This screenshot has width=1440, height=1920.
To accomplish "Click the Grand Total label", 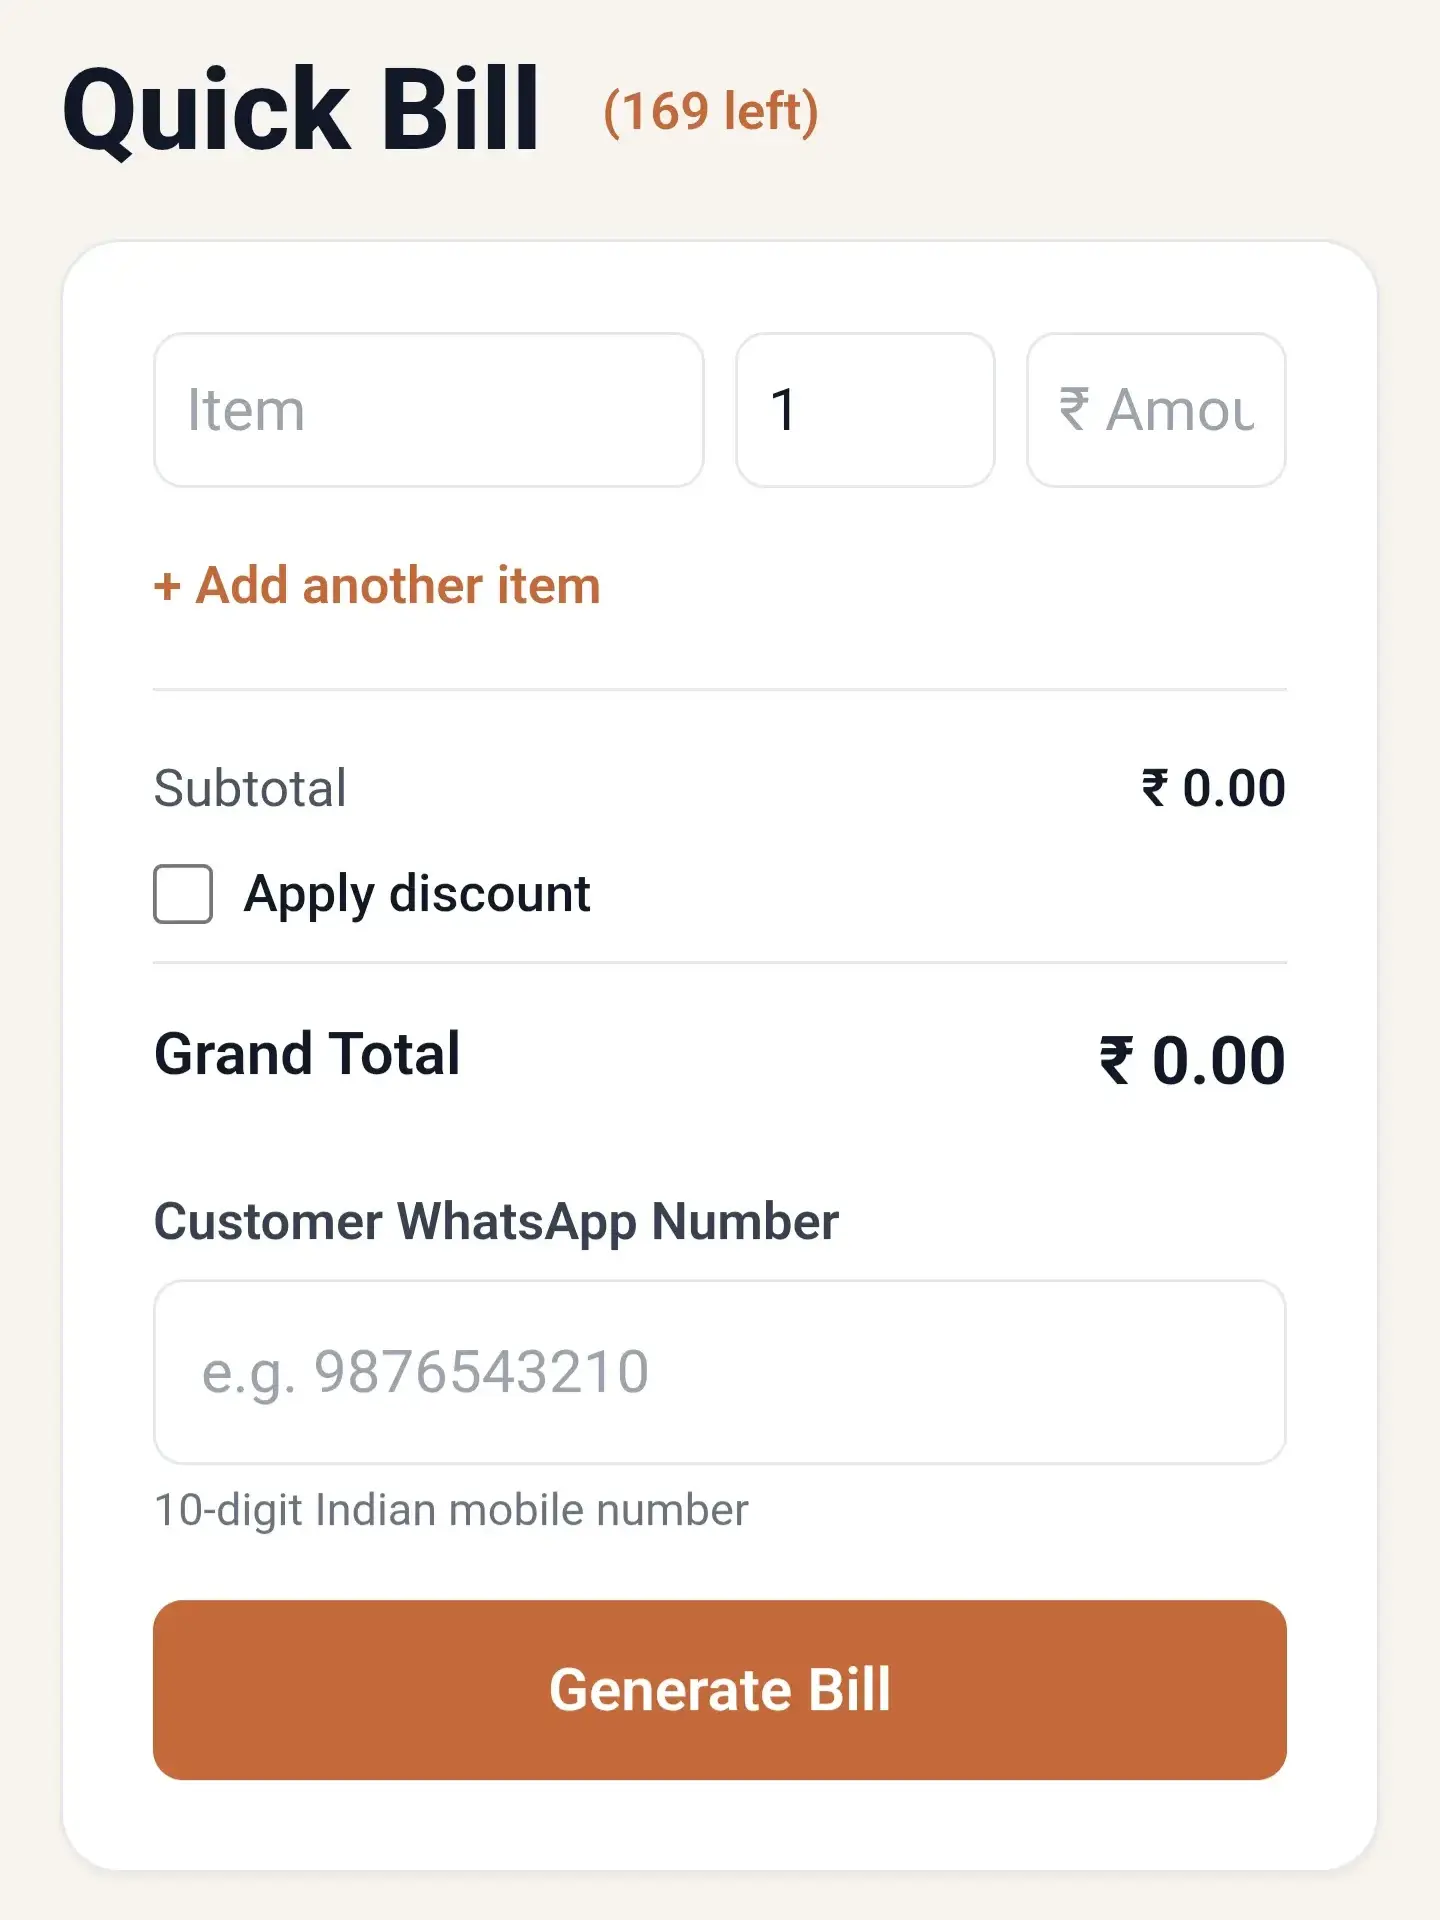I will coord(307,1054).
